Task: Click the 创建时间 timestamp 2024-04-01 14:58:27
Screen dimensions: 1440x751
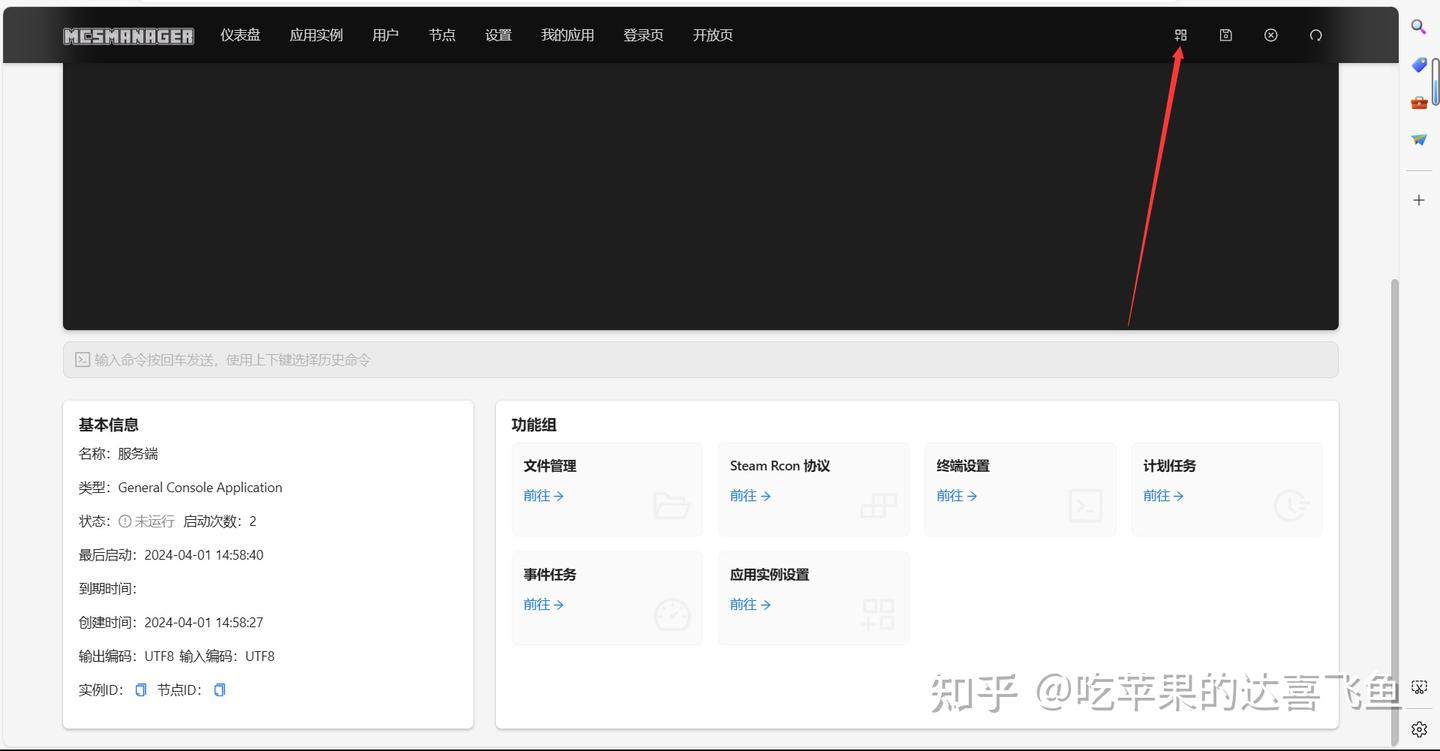Action: click(204, 622)
